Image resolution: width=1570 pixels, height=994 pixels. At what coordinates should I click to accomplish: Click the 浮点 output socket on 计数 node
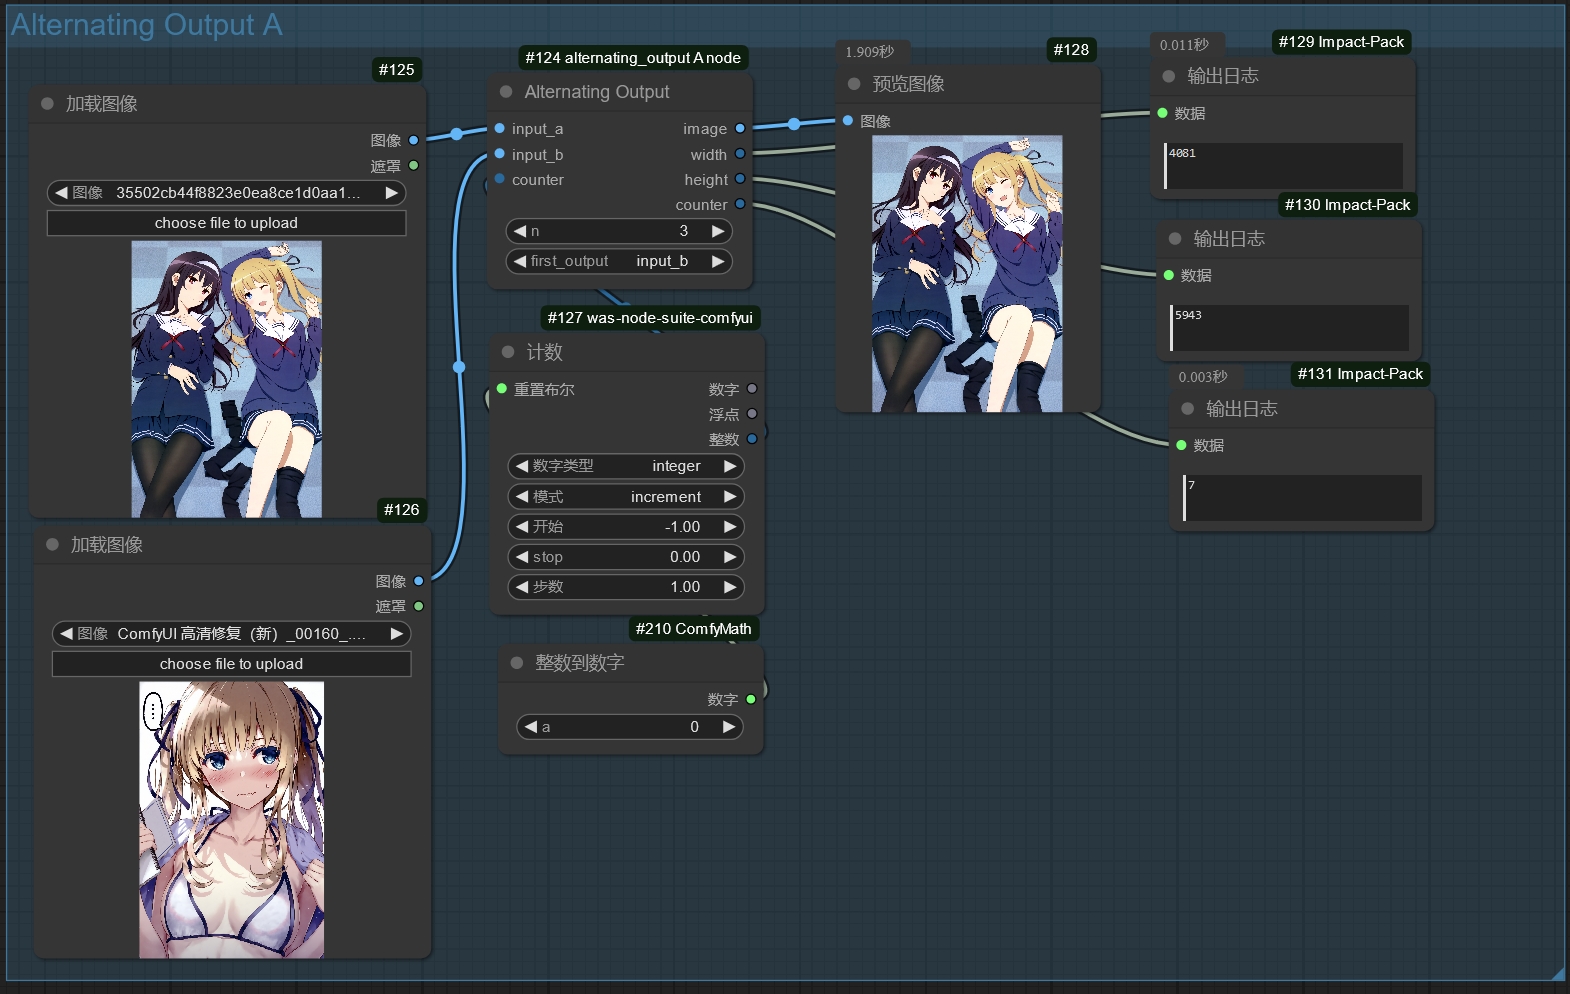(x=752, y=414)
